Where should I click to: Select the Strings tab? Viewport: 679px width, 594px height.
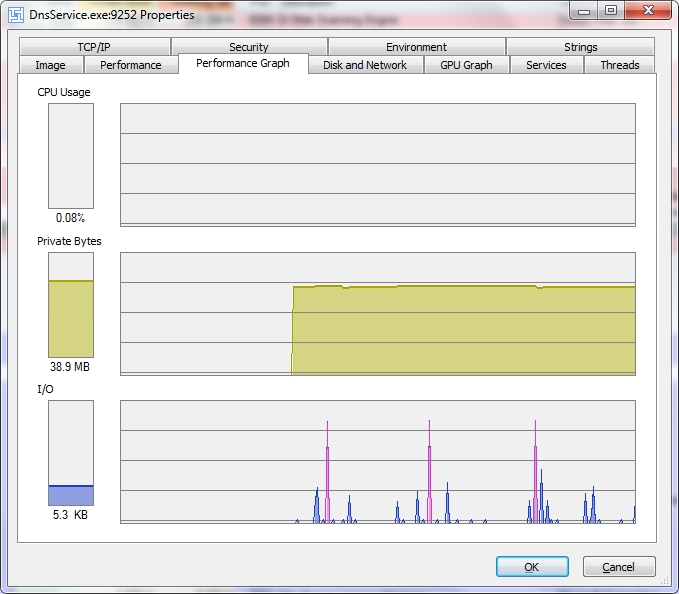(580, 47)
